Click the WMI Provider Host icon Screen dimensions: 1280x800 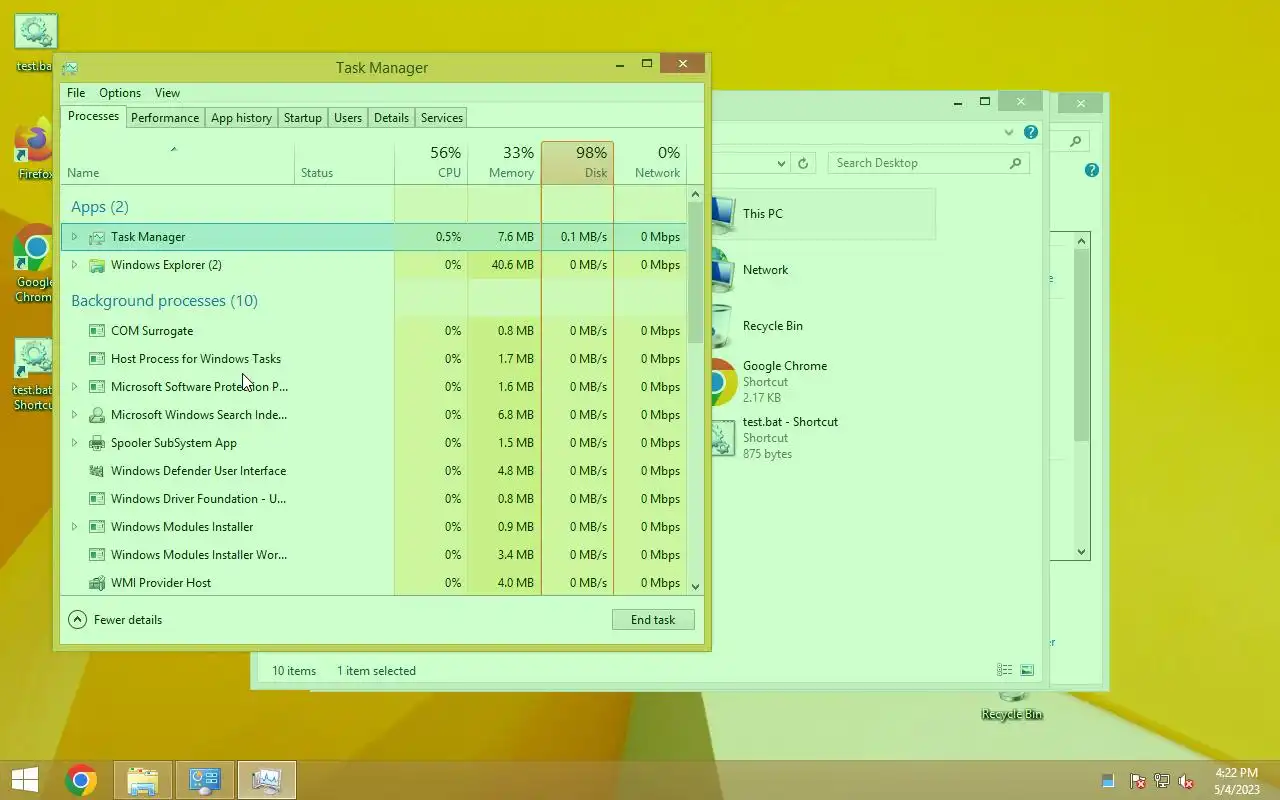click(x=97, y=583)
